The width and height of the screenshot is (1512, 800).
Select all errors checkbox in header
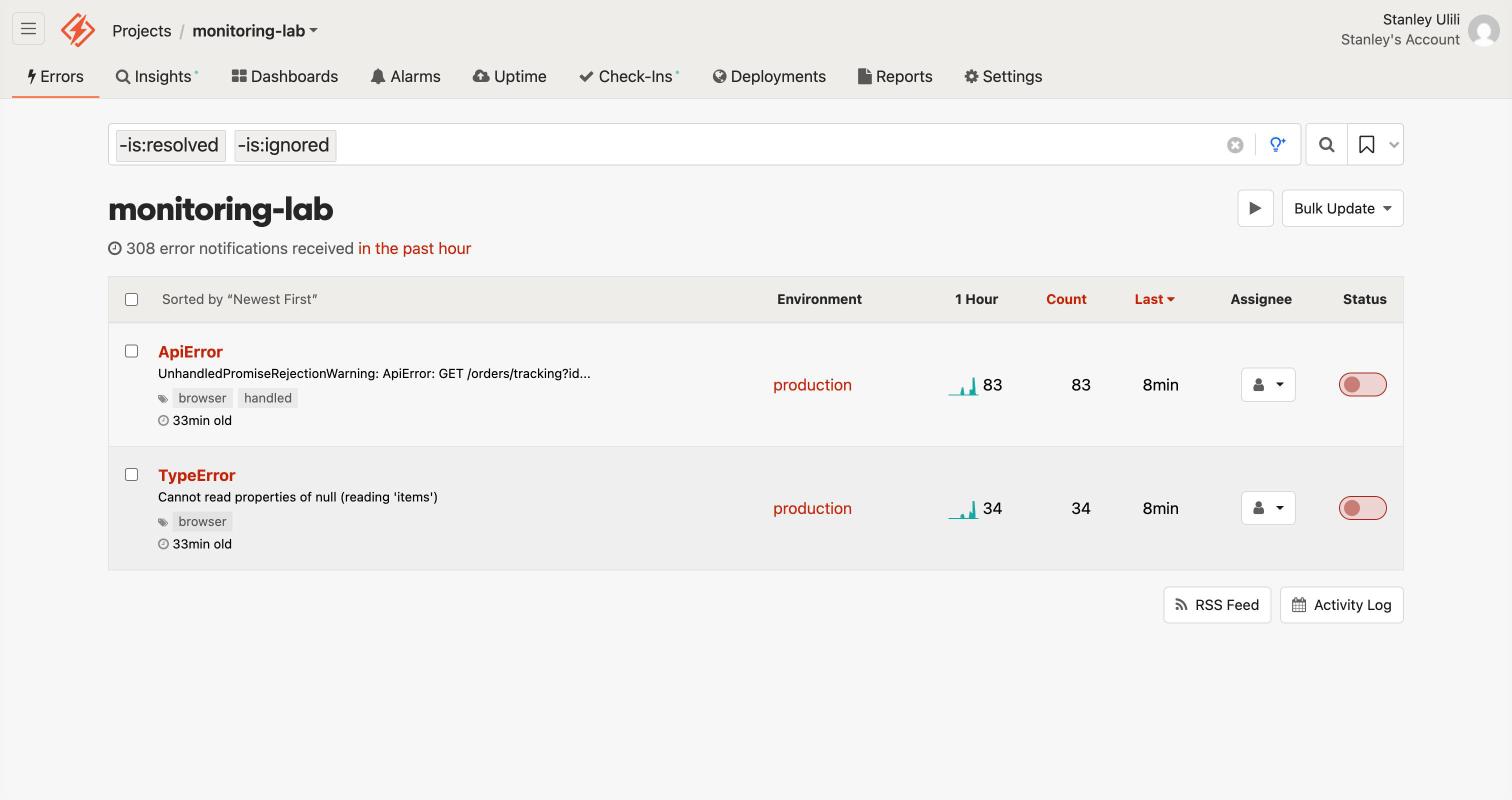(131, 299)
